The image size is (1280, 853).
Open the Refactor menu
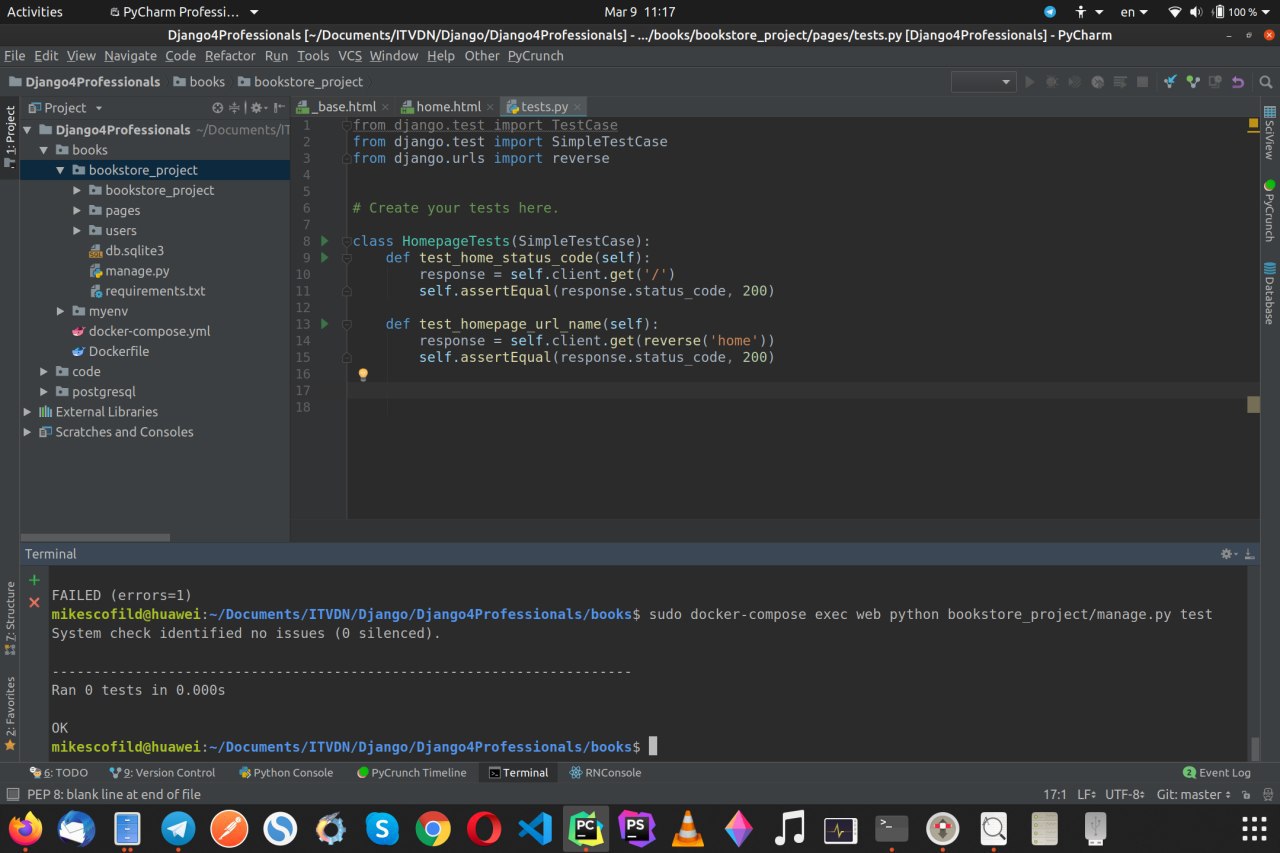pos(230,56)
